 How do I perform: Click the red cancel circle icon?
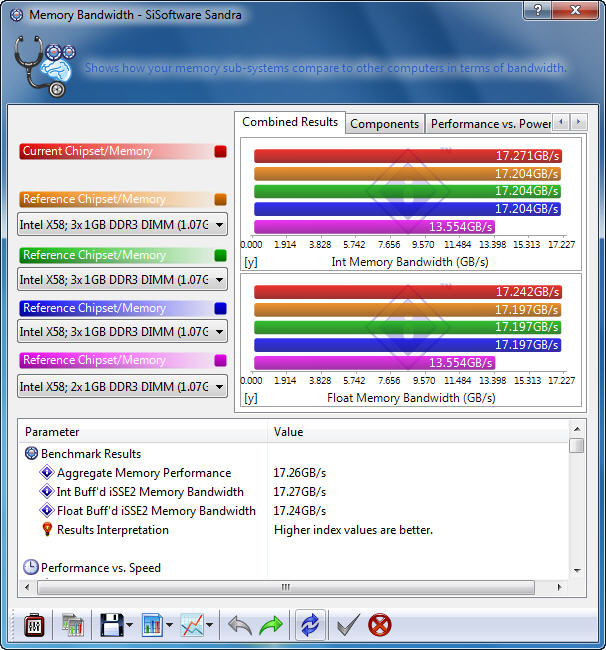point(379,625)
